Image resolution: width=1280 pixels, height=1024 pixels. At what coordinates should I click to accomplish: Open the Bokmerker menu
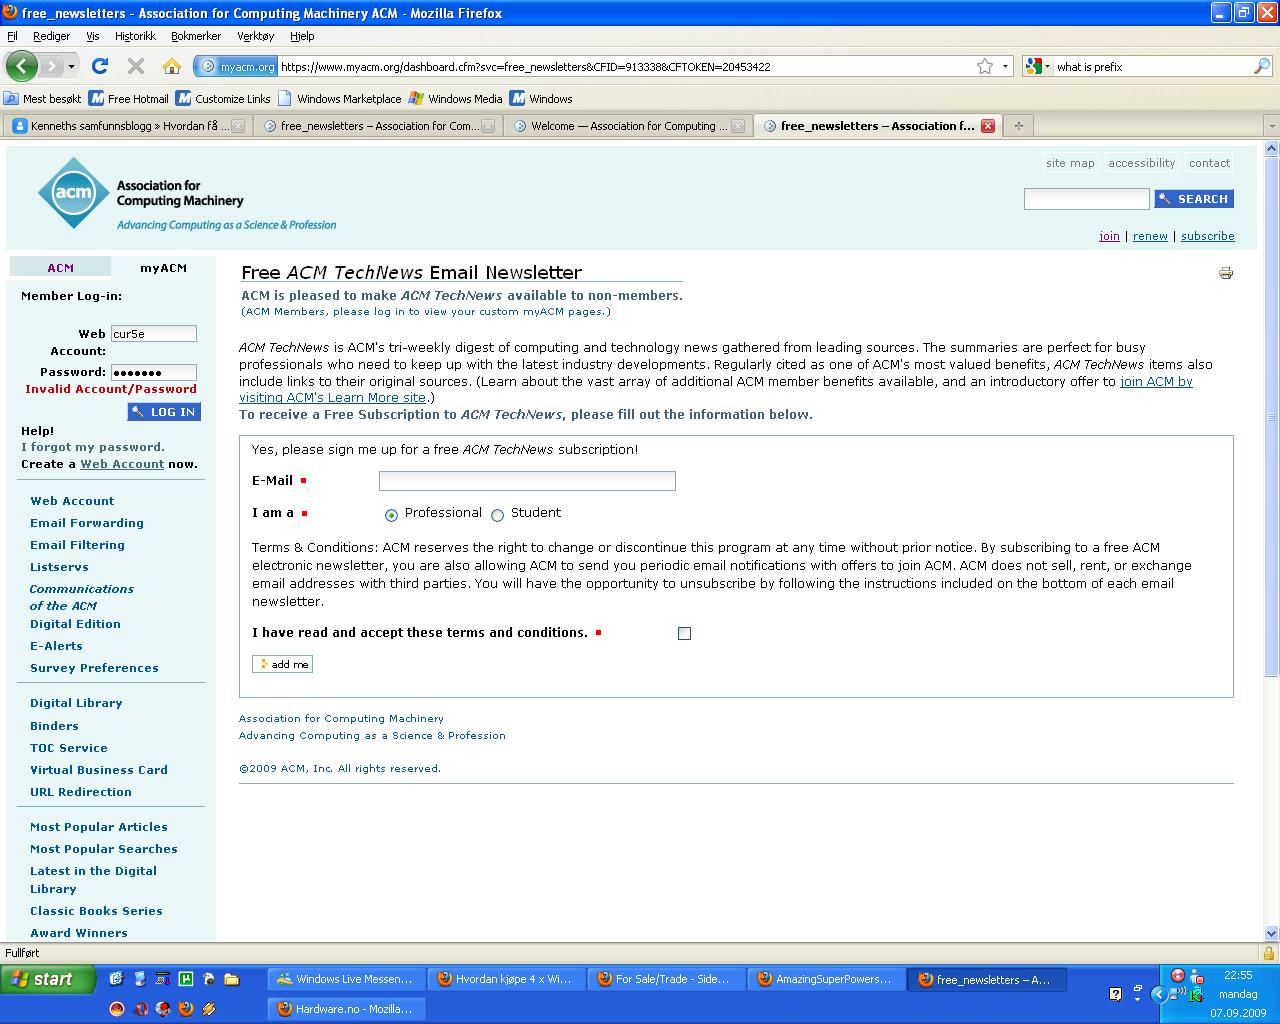pyautogui.click(x=196, y=36)
